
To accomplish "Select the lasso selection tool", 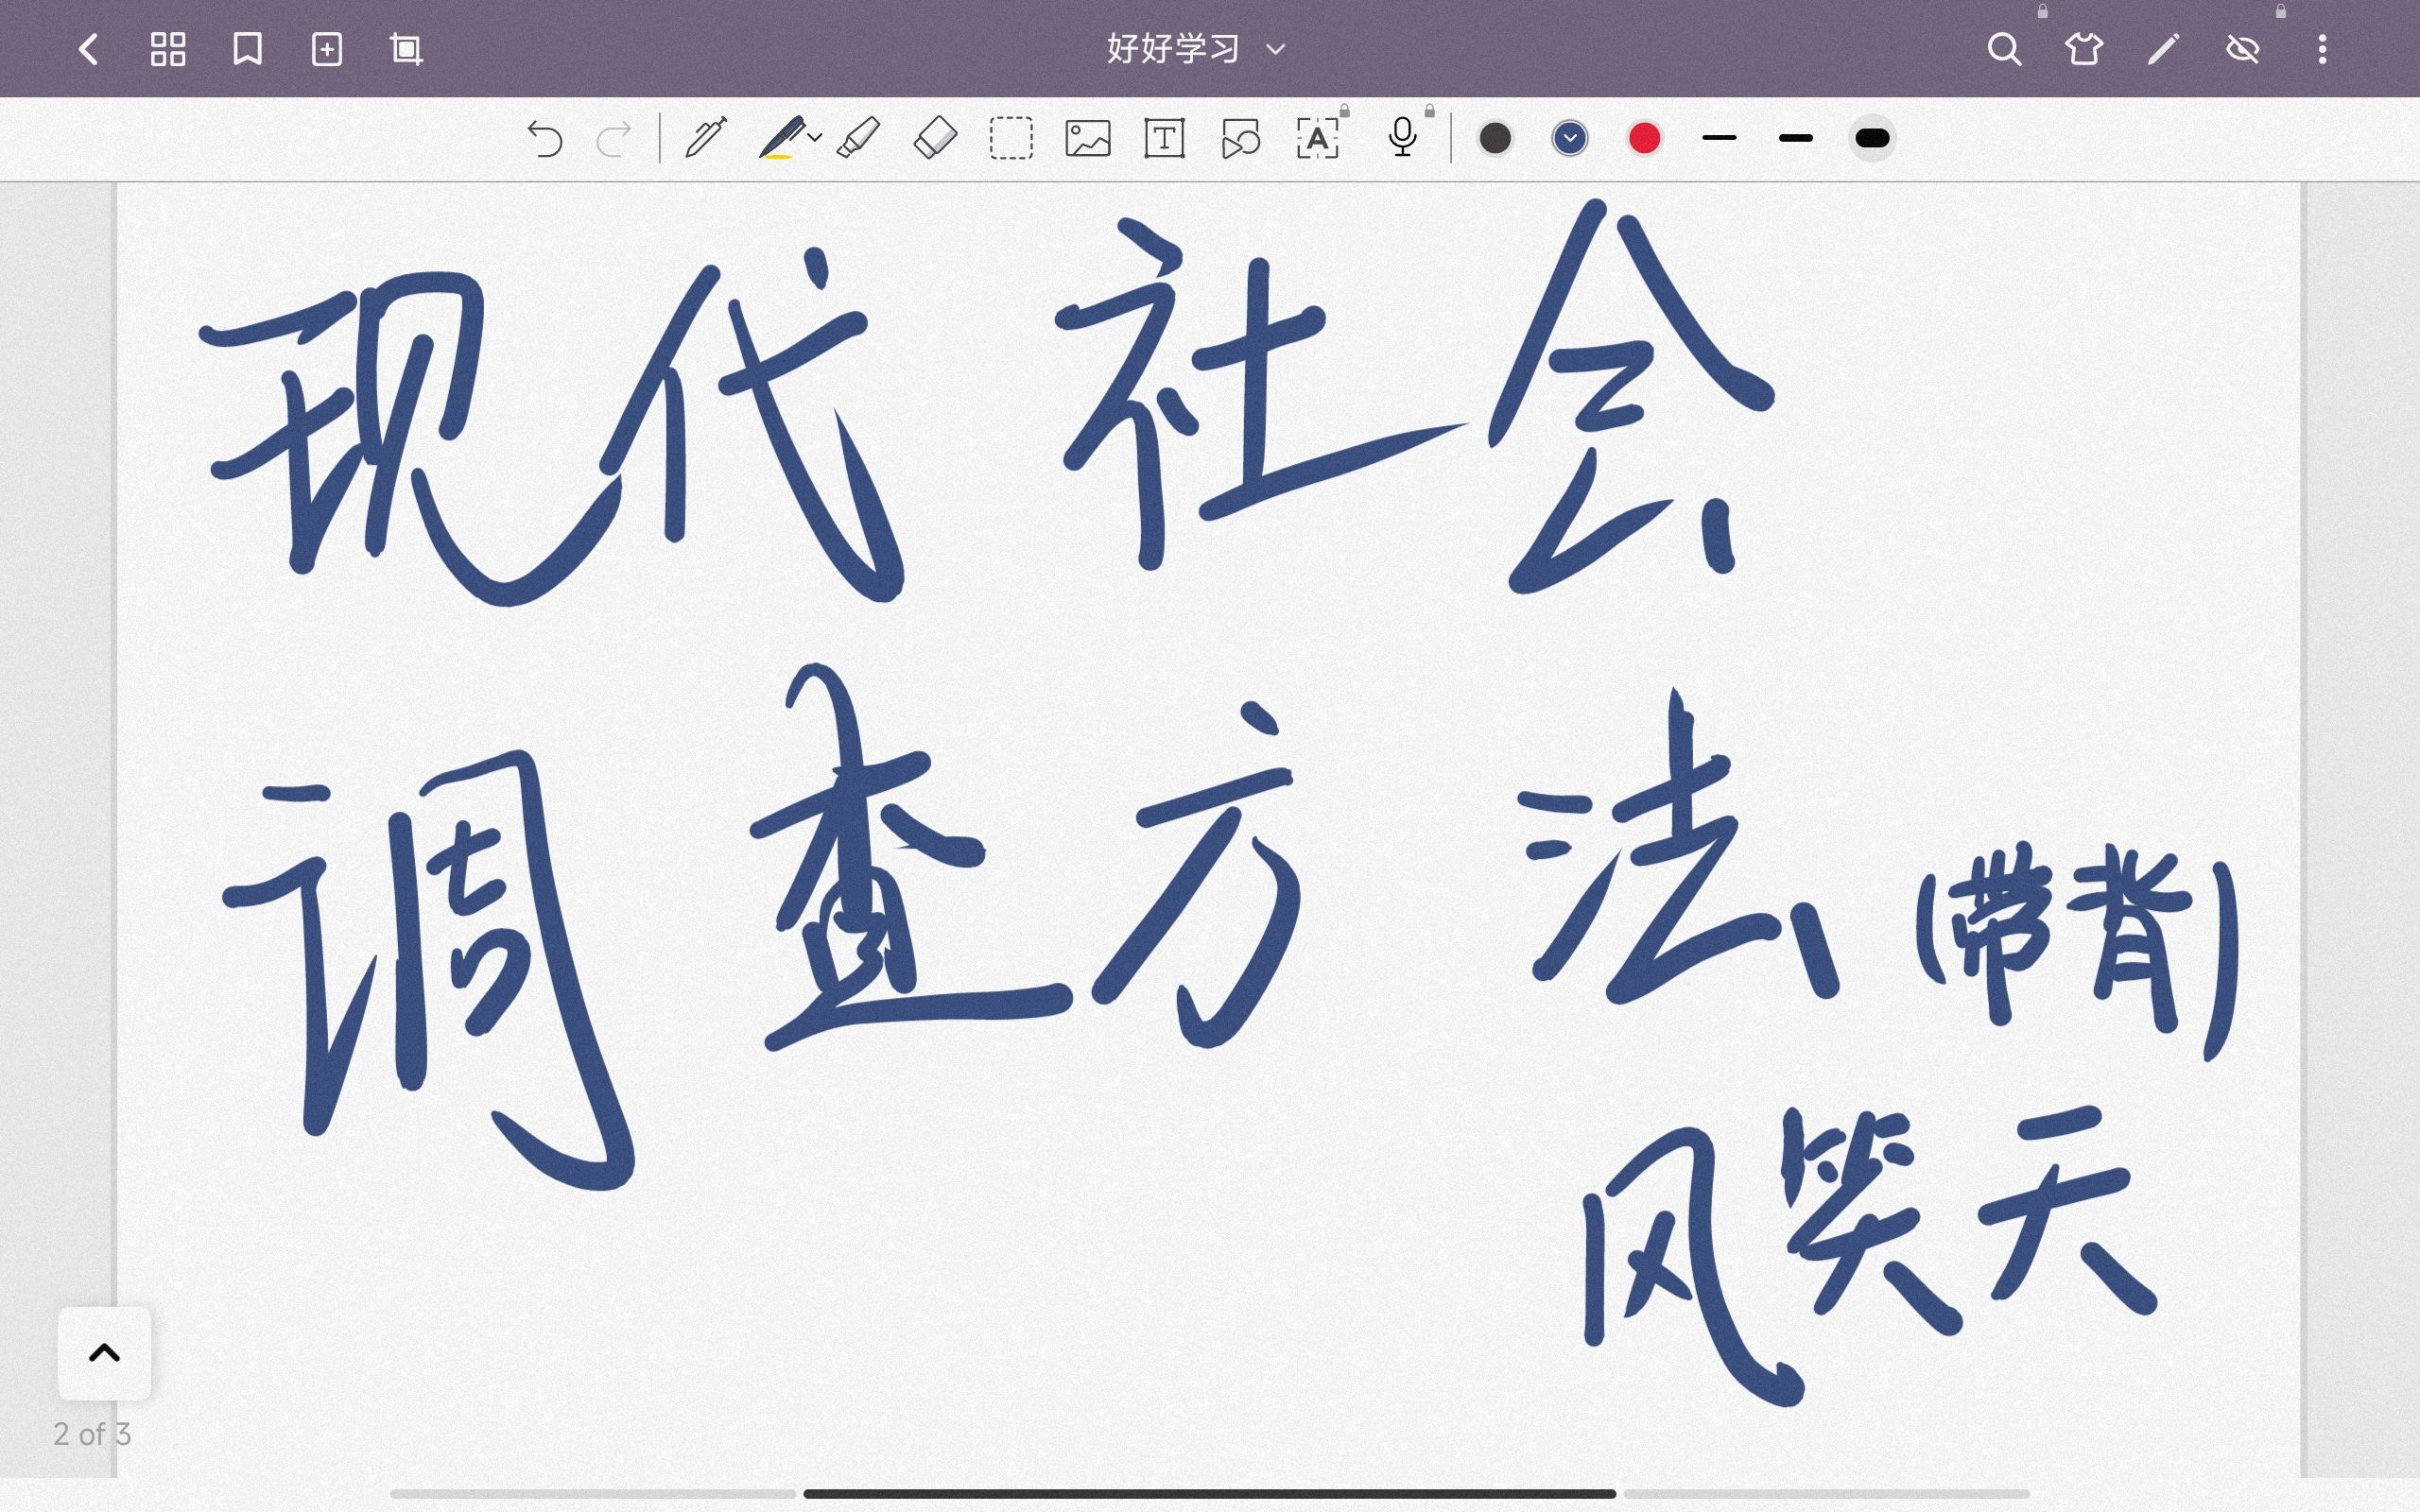I will pyautogui.click(x=1011, y=138).
